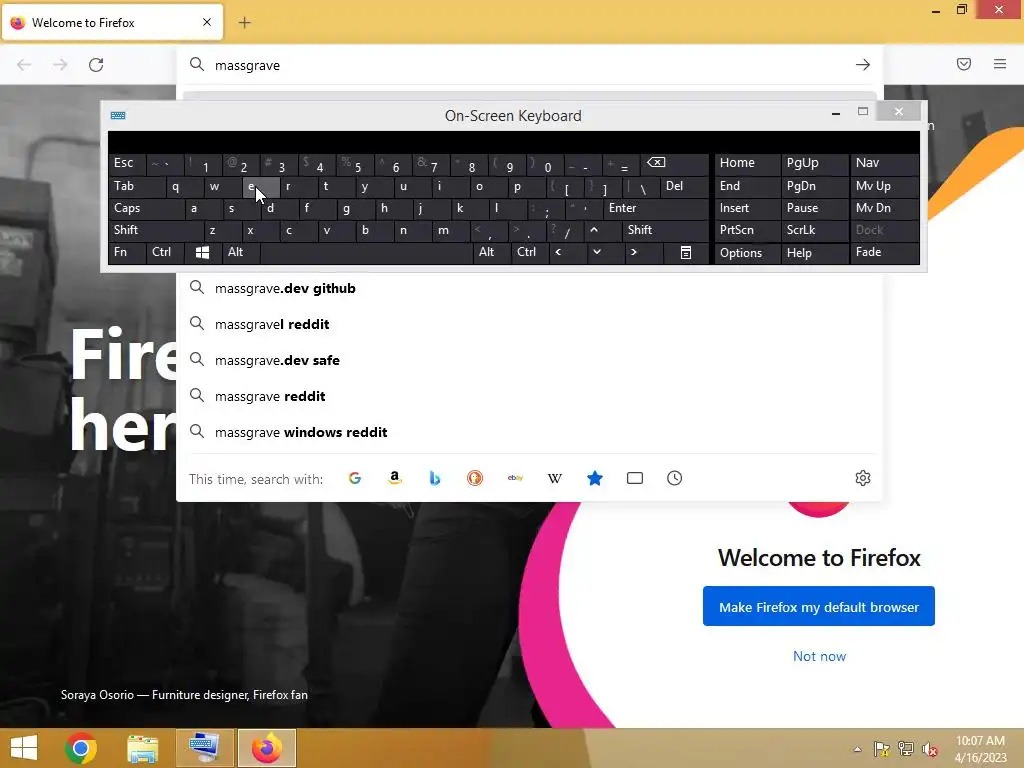The height and width of the screenshot is (768, 1024).
Task: Click the PrtScn key on keyboard
Action: coord(747,230)
